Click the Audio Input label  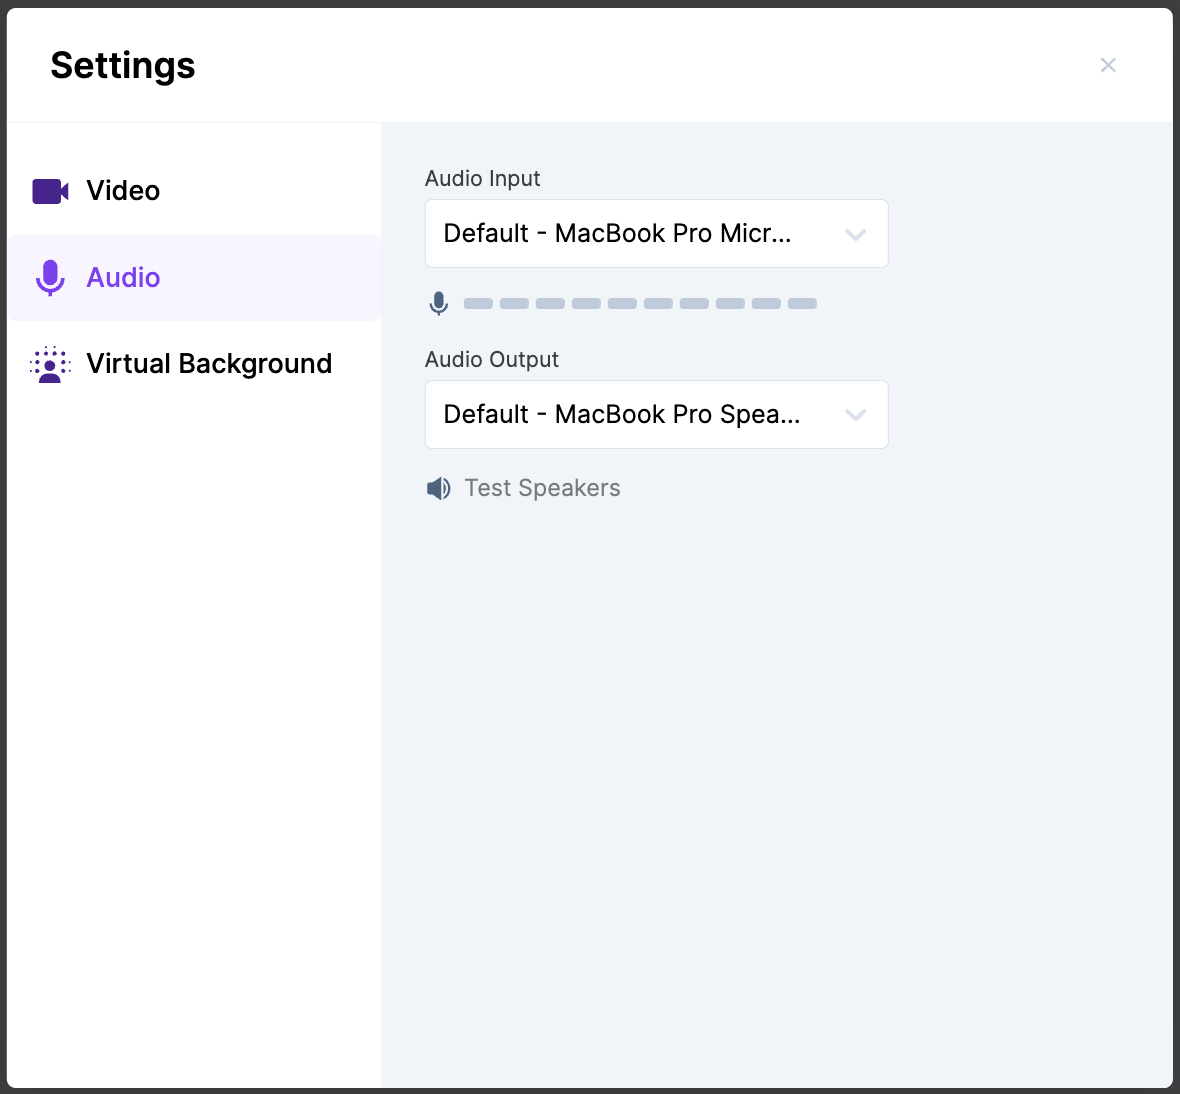click(482, 178)
